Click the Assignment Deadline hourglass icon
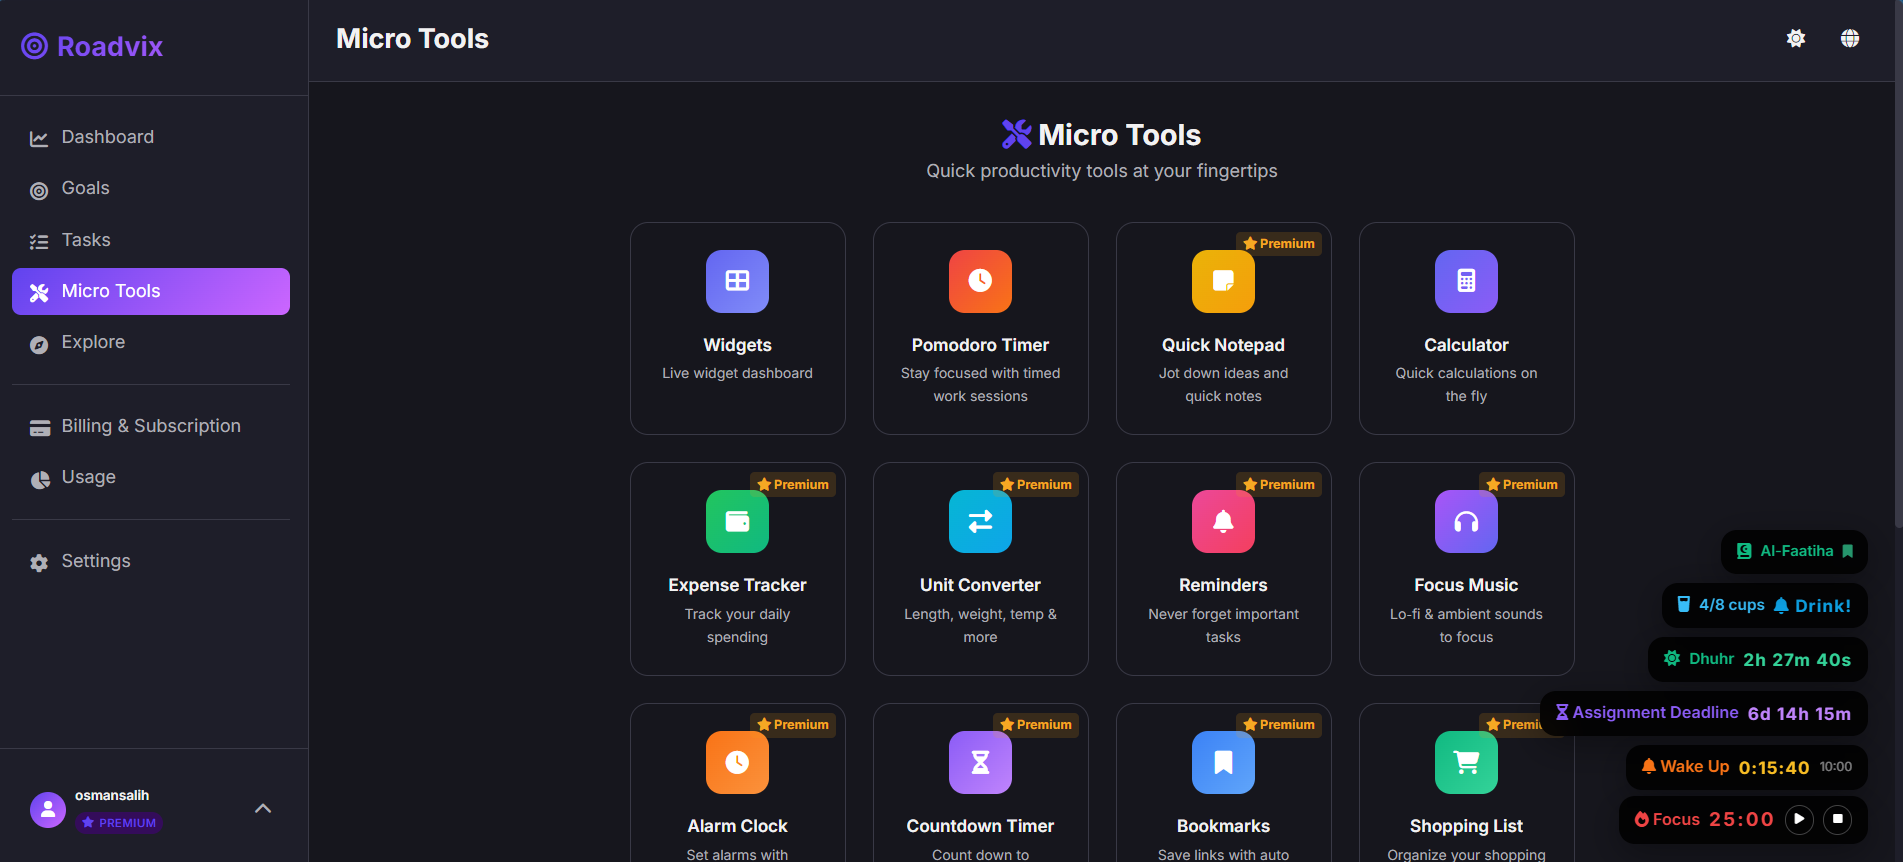1903x862 pixels. coord(1562,712)
